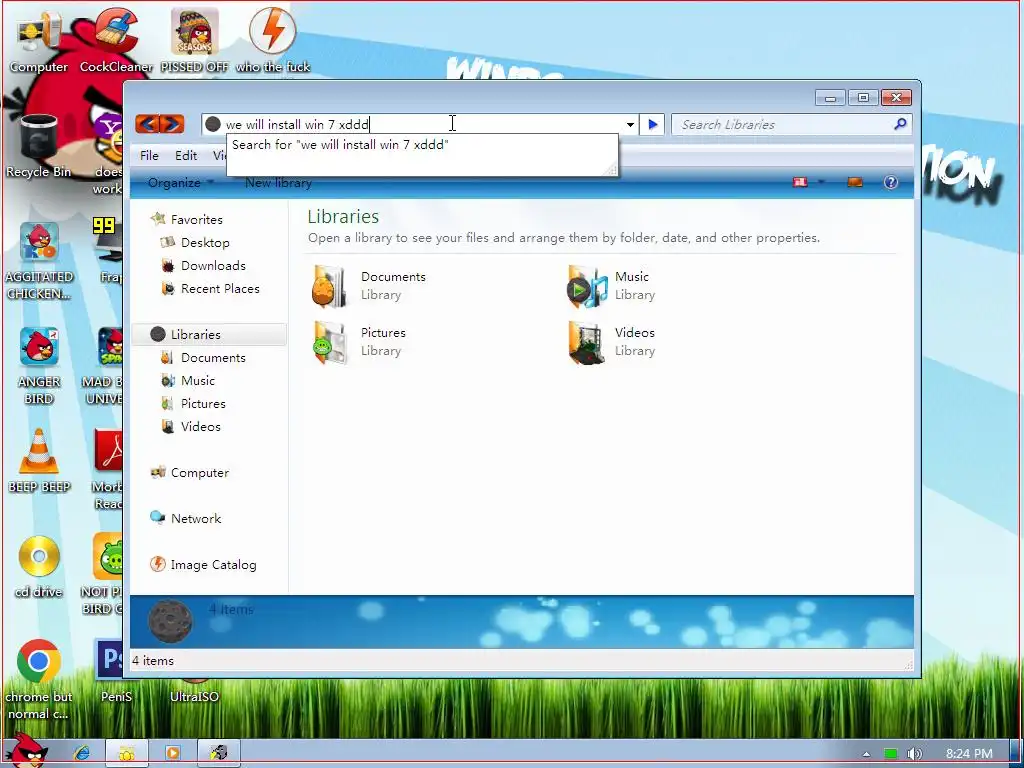Screen dimensions: 1024x768
Task: Click the Explorer libraries taskbar button
Action: click(127, 753)
